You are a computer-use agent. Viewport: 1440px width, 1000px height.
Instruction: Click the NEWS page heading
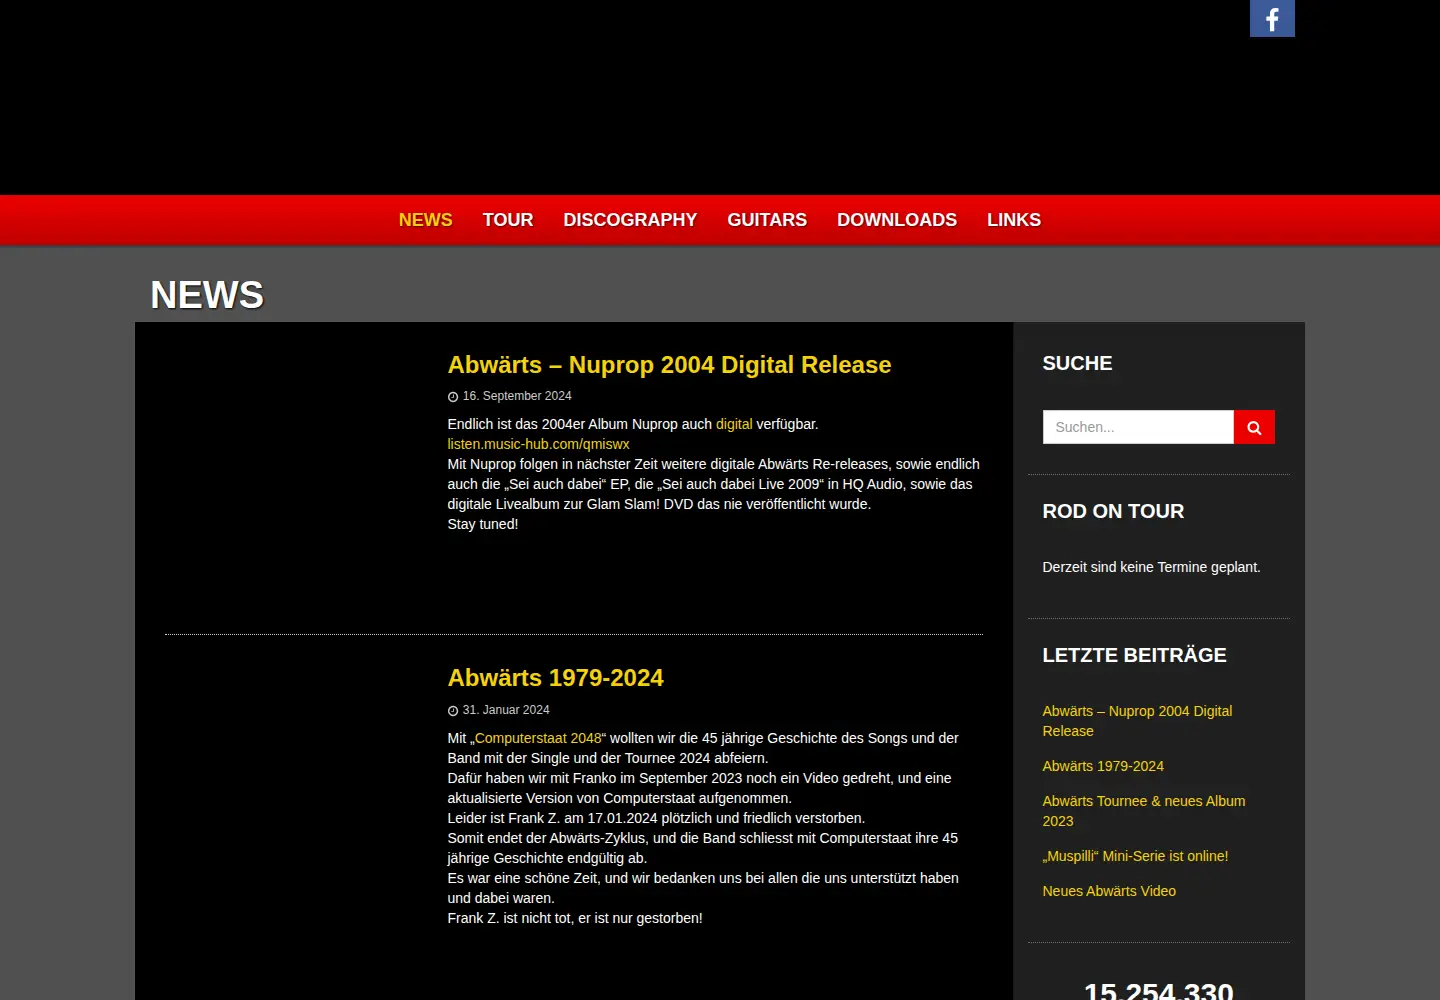(207, 295)
